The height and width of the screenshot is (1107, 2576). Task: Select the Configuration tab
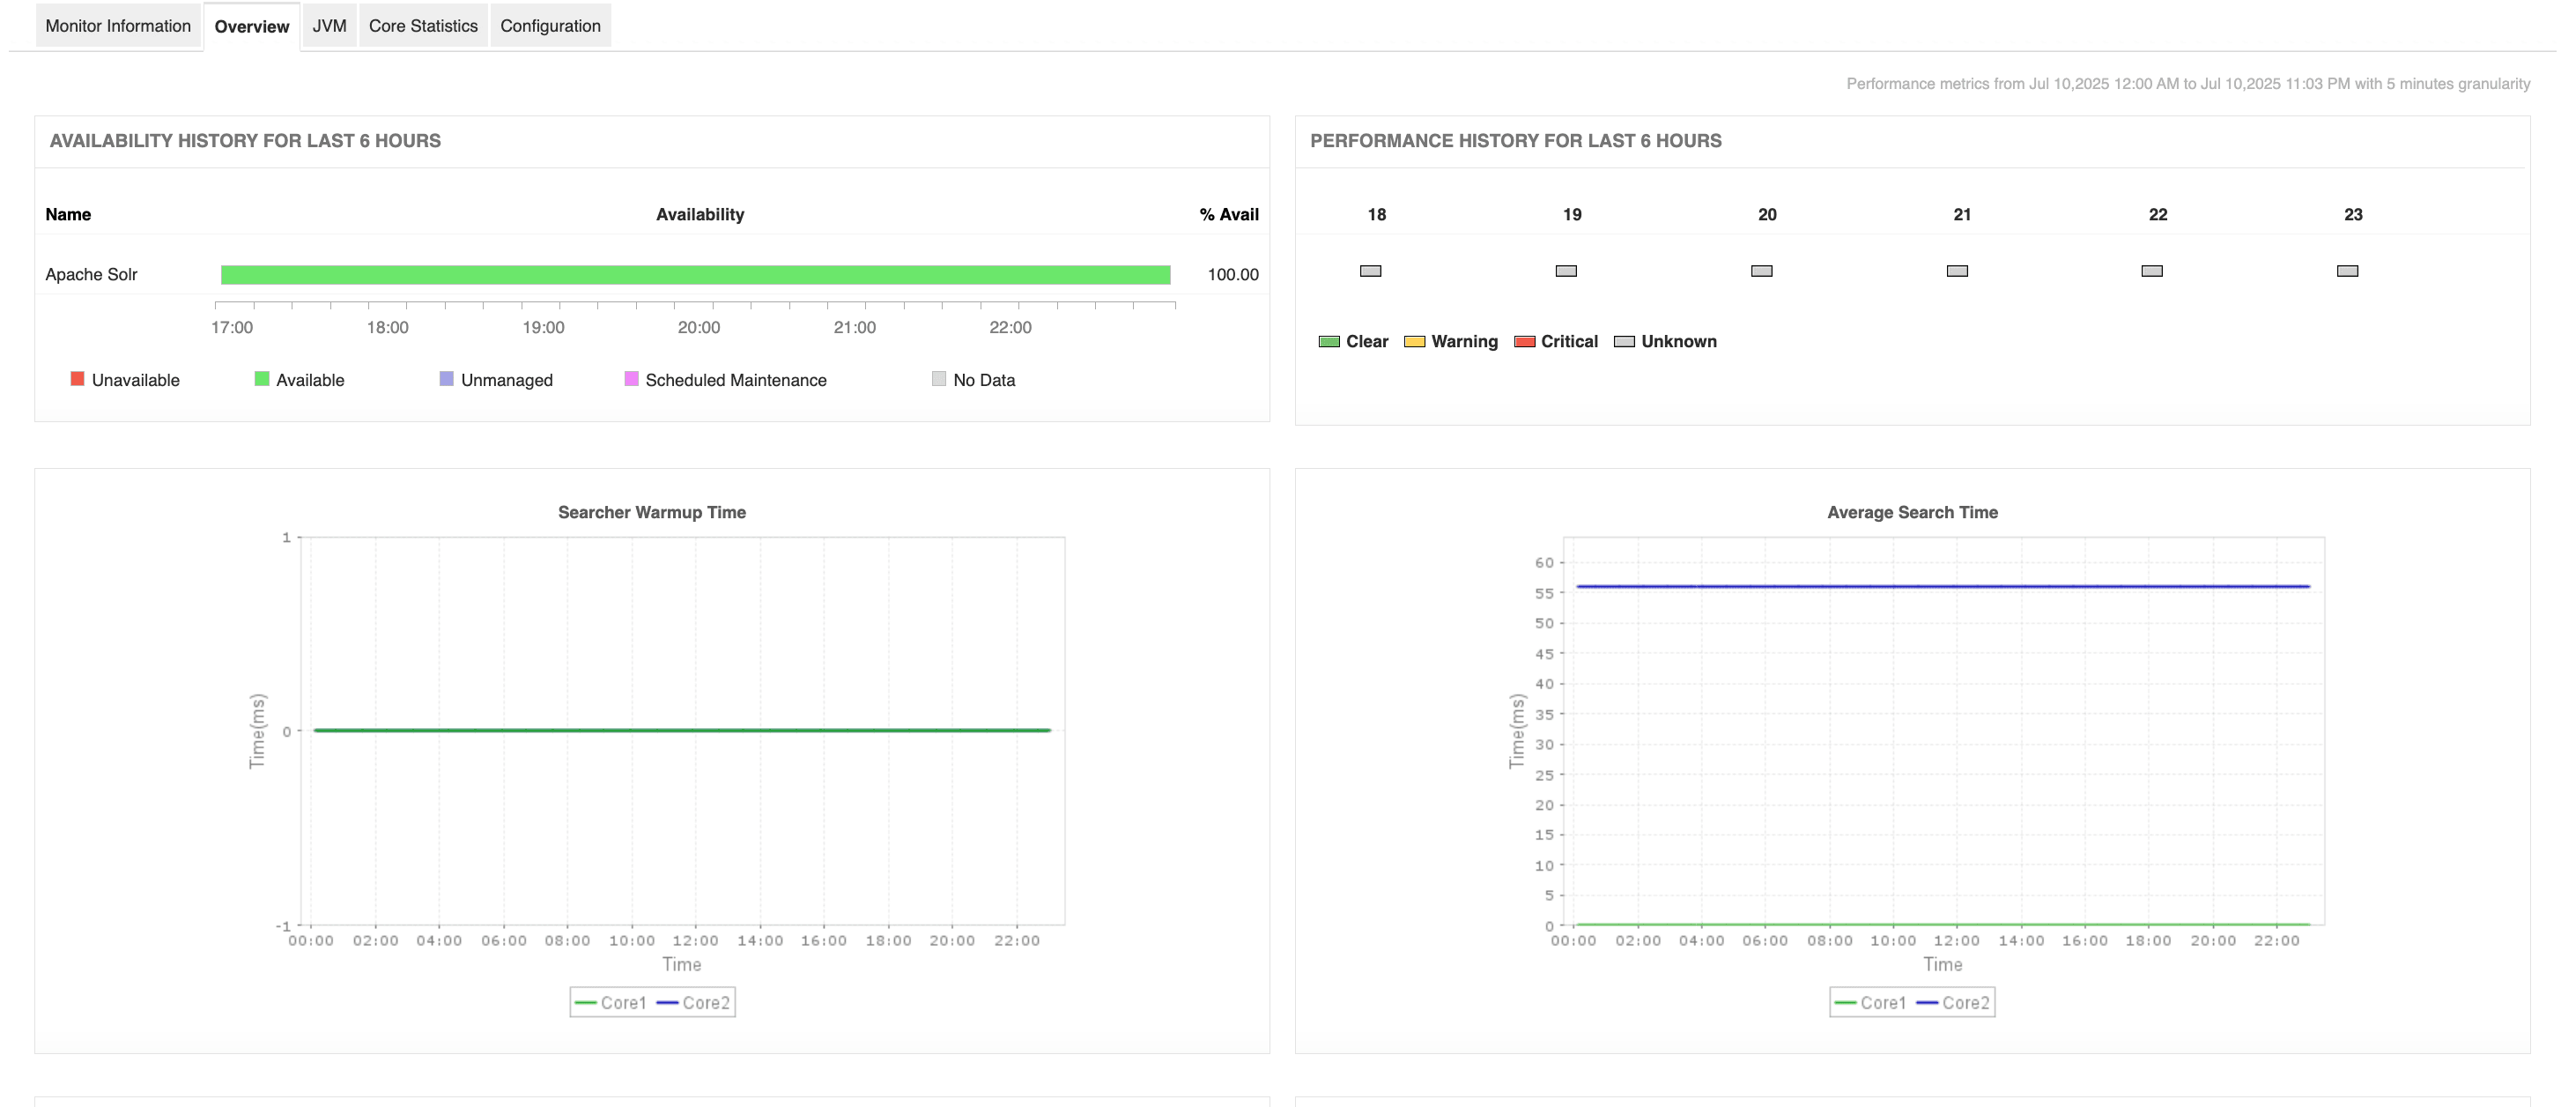[x=550, y=26]
